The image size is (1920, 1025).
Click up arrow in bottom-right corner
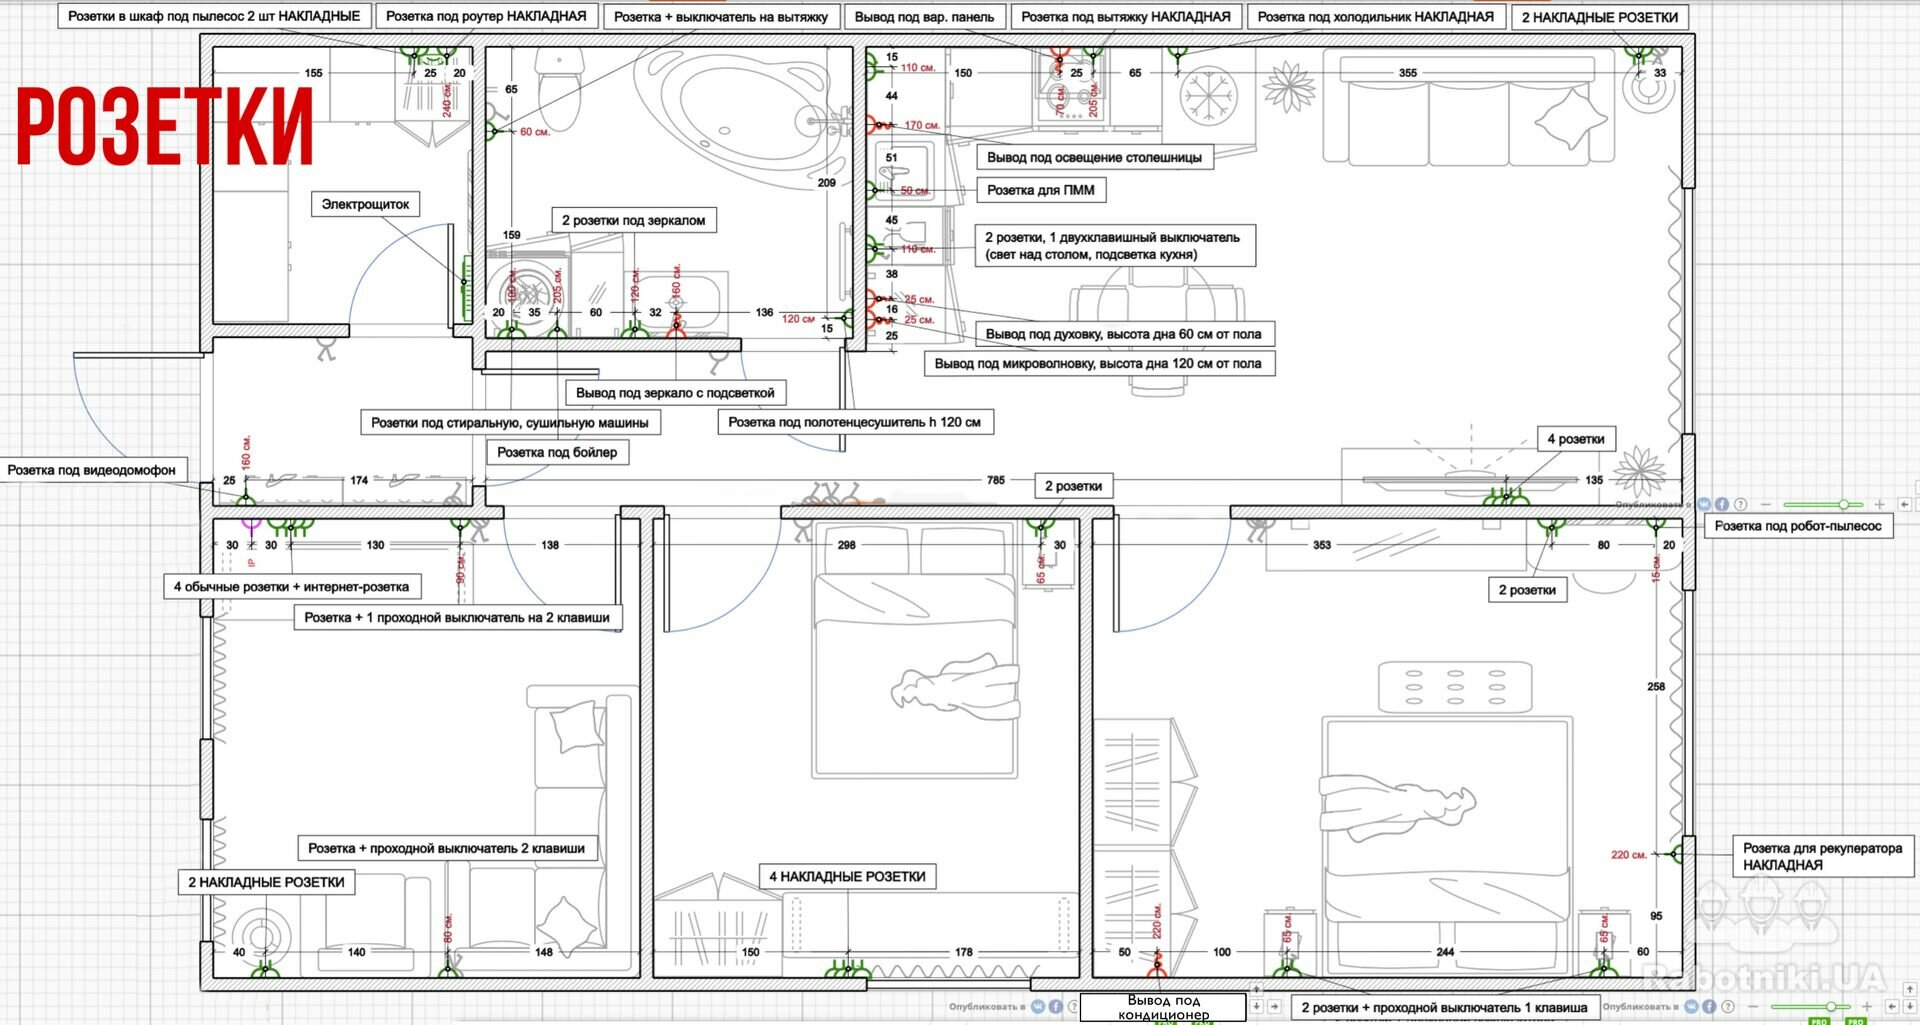coord(1910,989)
